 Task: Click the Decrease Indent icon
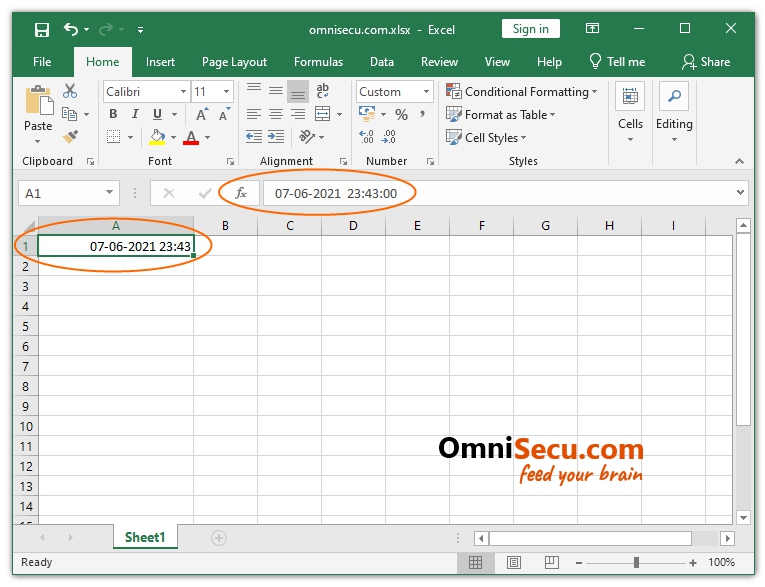[254, 137]
